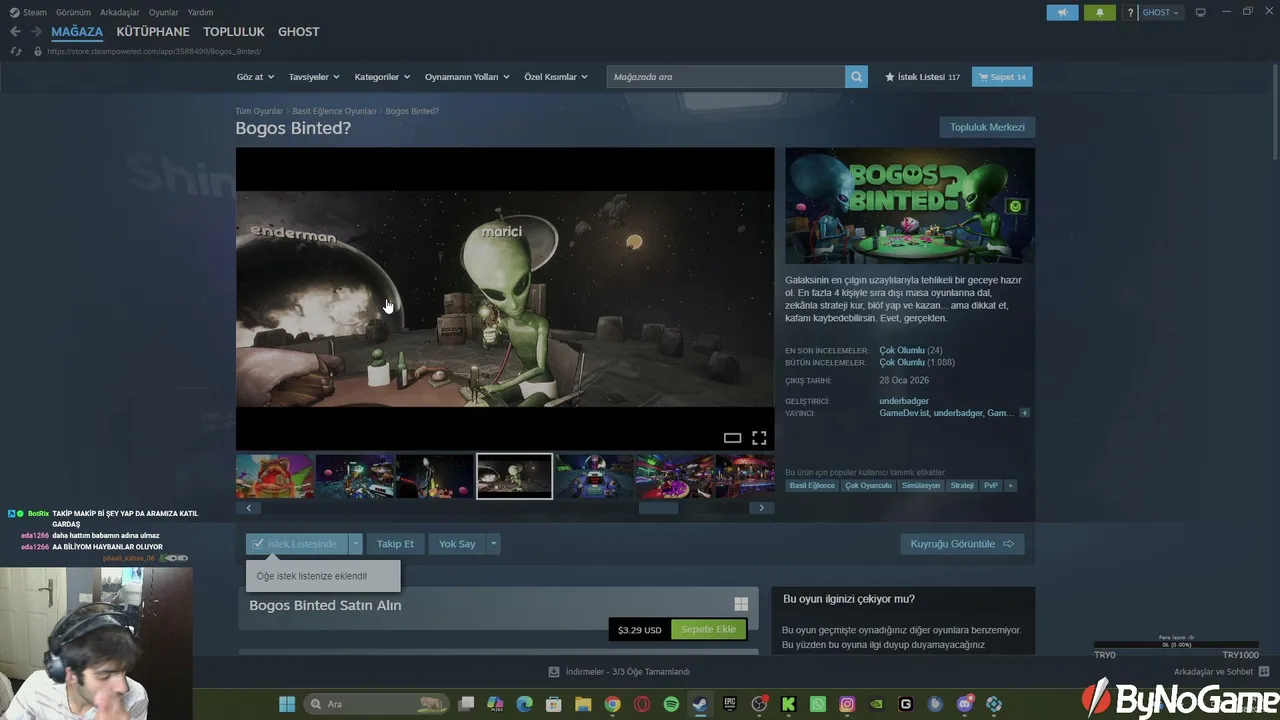Toggle the İstek Listesinde wishlist button
Image resolution: width=1280 pixels, height=720 pixels.
click(297, 544)
